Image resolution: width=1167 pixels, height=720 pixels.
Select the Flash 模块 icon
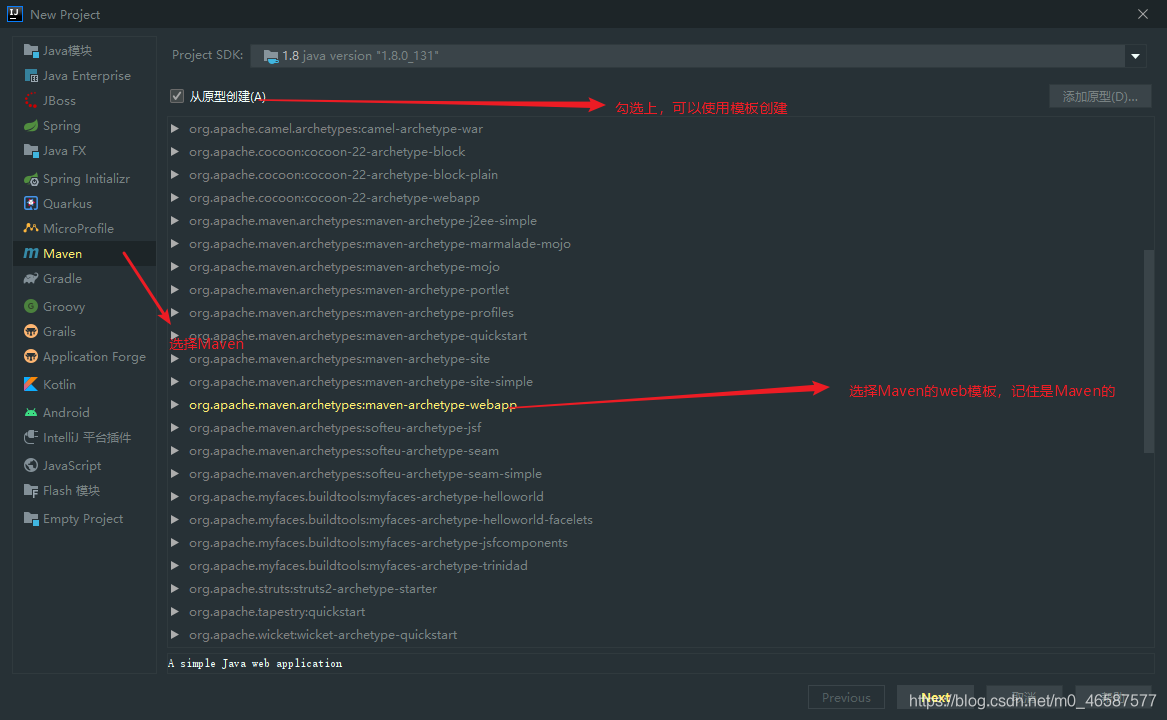click(31, 491)
